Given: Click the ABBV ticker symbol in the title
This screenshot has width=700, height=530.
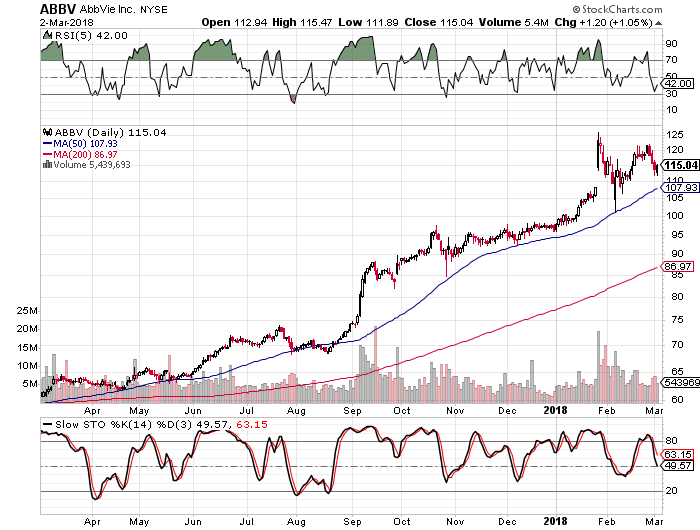Looking at the screenshot, I should pos(58,9).
